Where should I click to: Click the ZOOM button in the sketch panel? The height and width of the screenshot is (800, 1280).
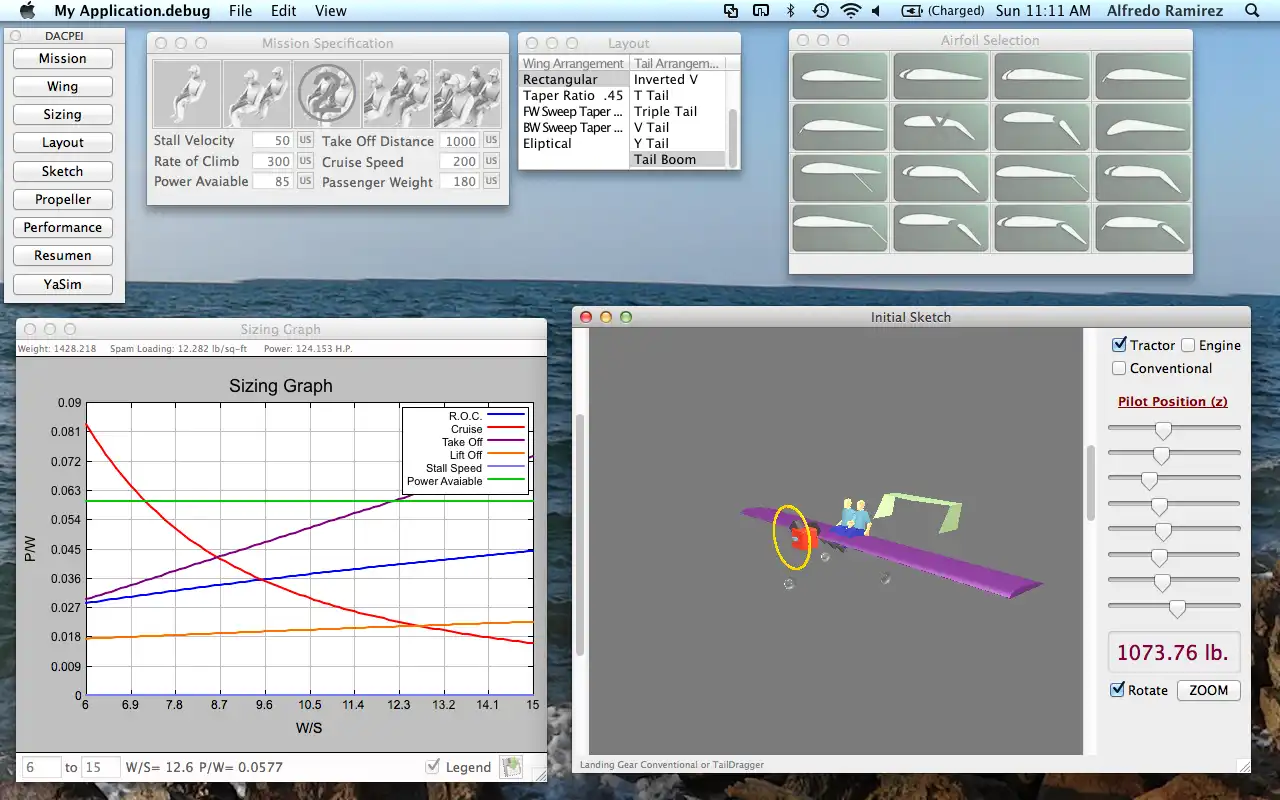point(1208,690)
